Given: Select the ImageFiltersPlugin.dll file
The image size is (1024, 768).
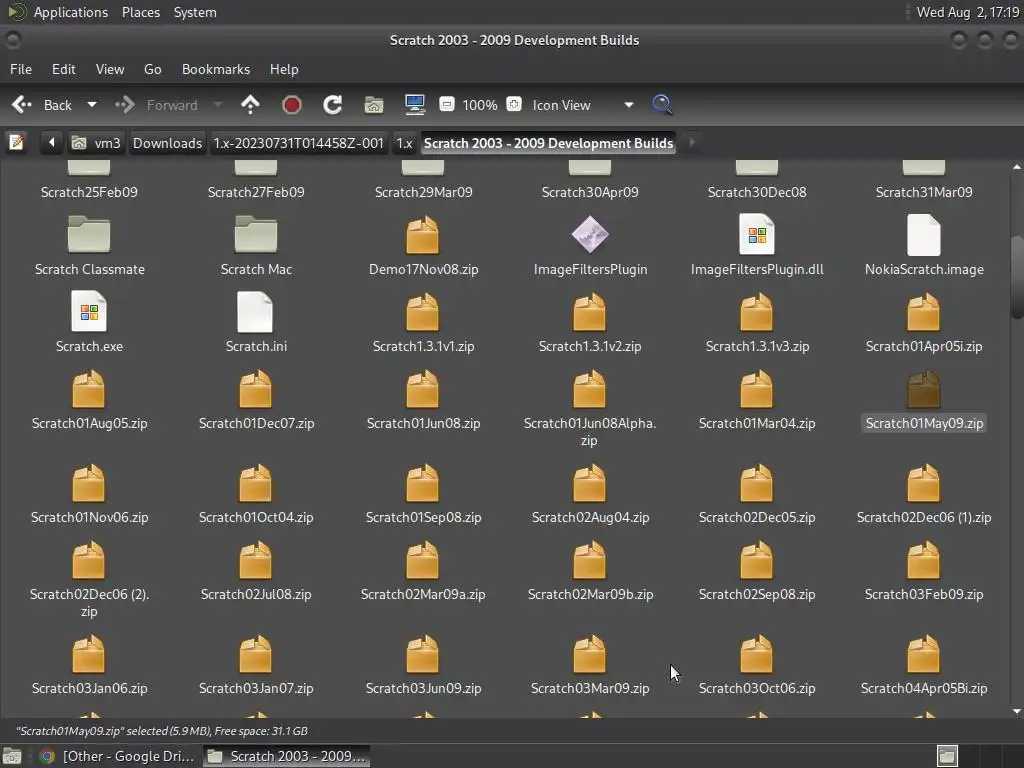Looking at the screenshot, I should click(x=757, y=246).
